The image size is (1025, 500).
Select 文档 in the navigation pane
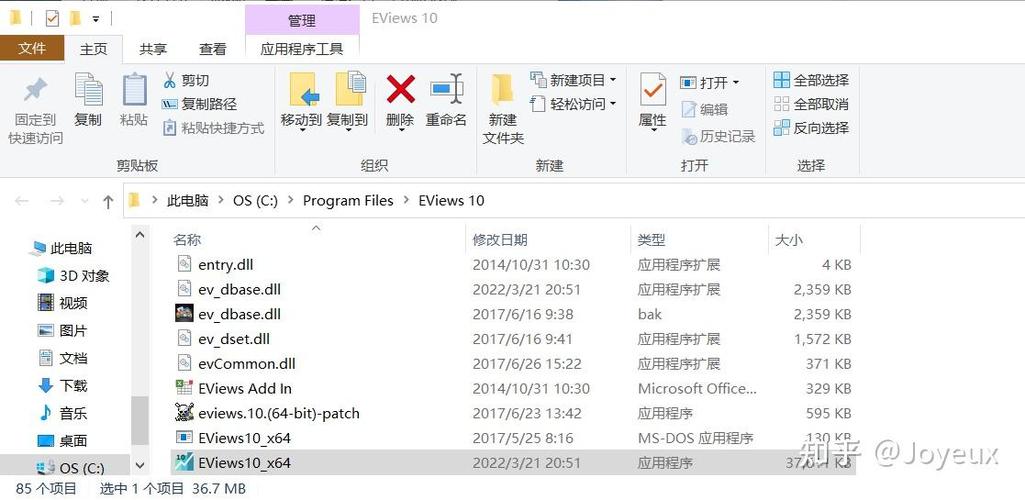pyautogui.click(x=62, y=358)
